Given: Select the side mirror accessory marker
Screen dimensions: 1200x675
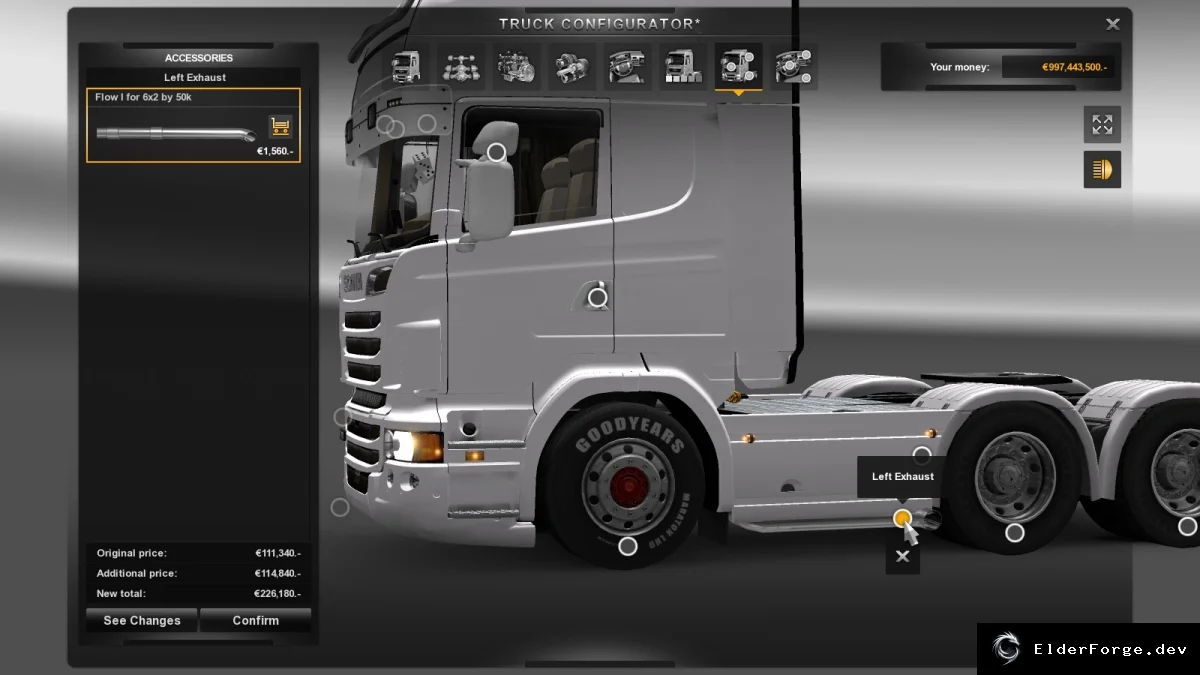Looking at the screenshot, I should click(496, 152).
